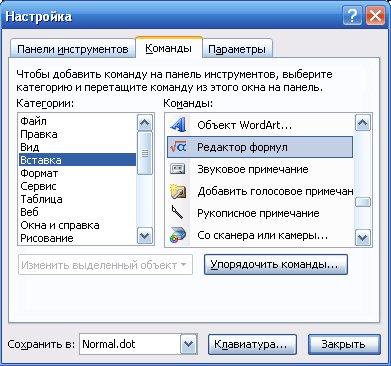The width and height of the screenshot is (391, 366).
Task: Click the Клавиатура button
Action: [252, 344]
